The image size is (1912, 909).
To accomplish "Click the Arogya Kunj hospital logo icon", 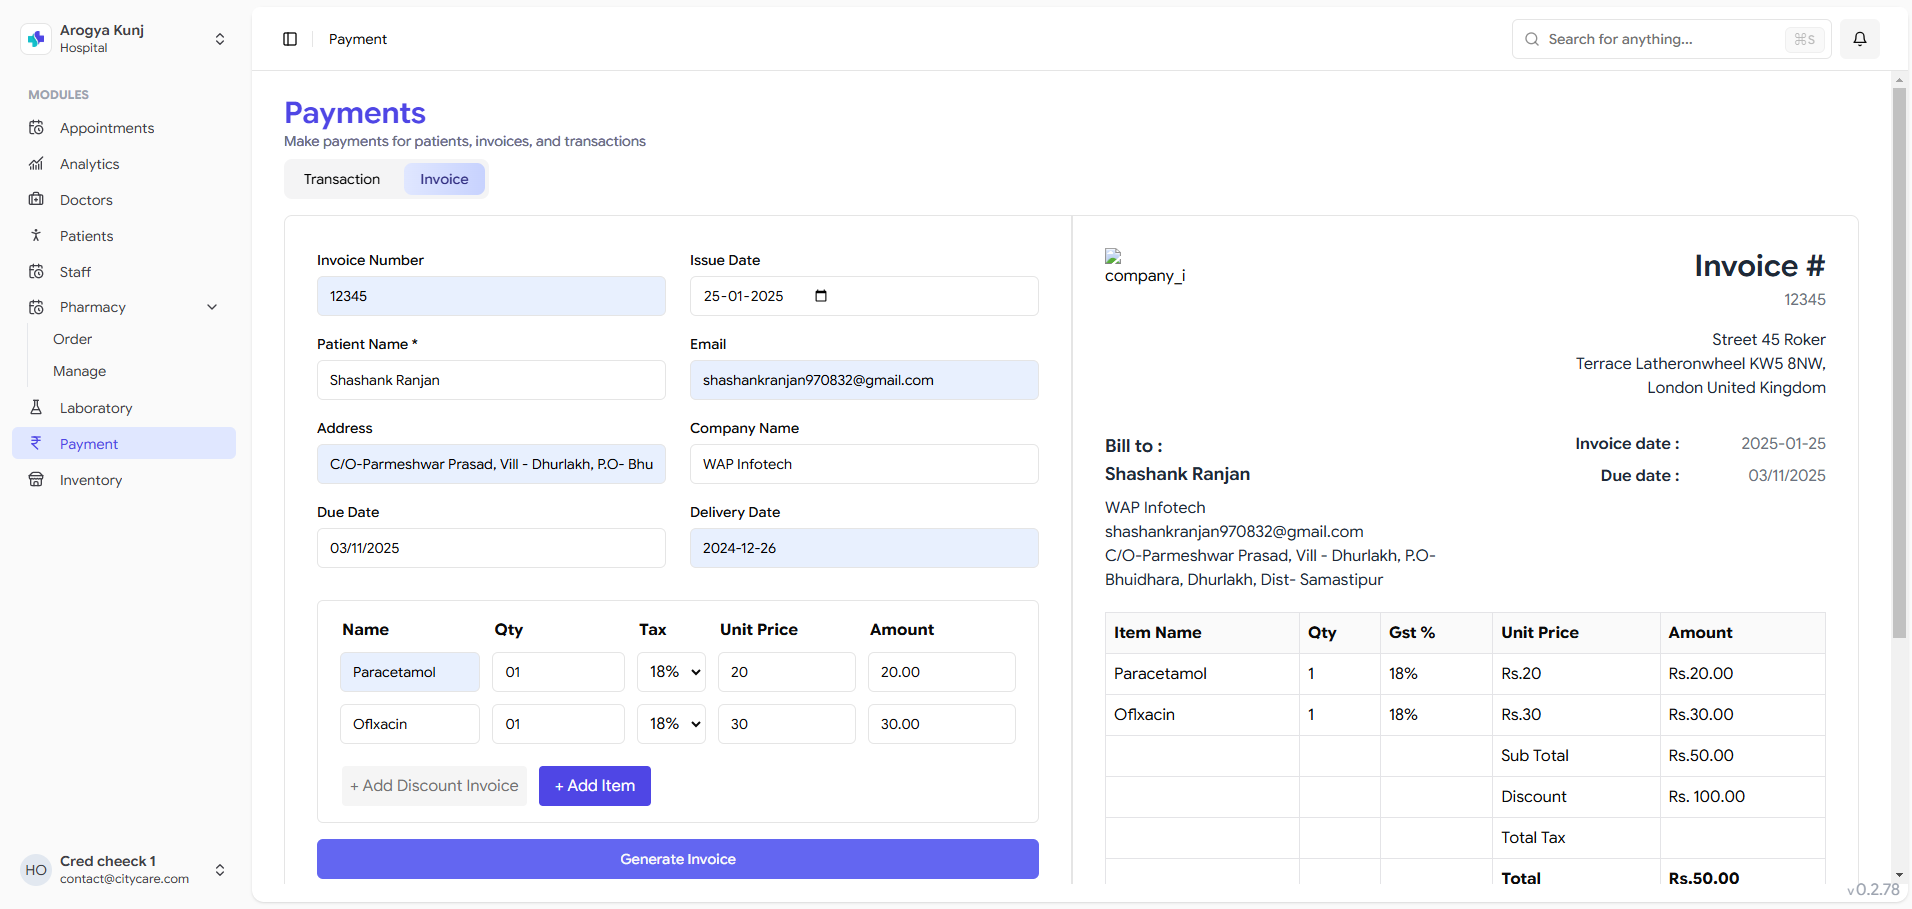I will (x=36, y=39).
